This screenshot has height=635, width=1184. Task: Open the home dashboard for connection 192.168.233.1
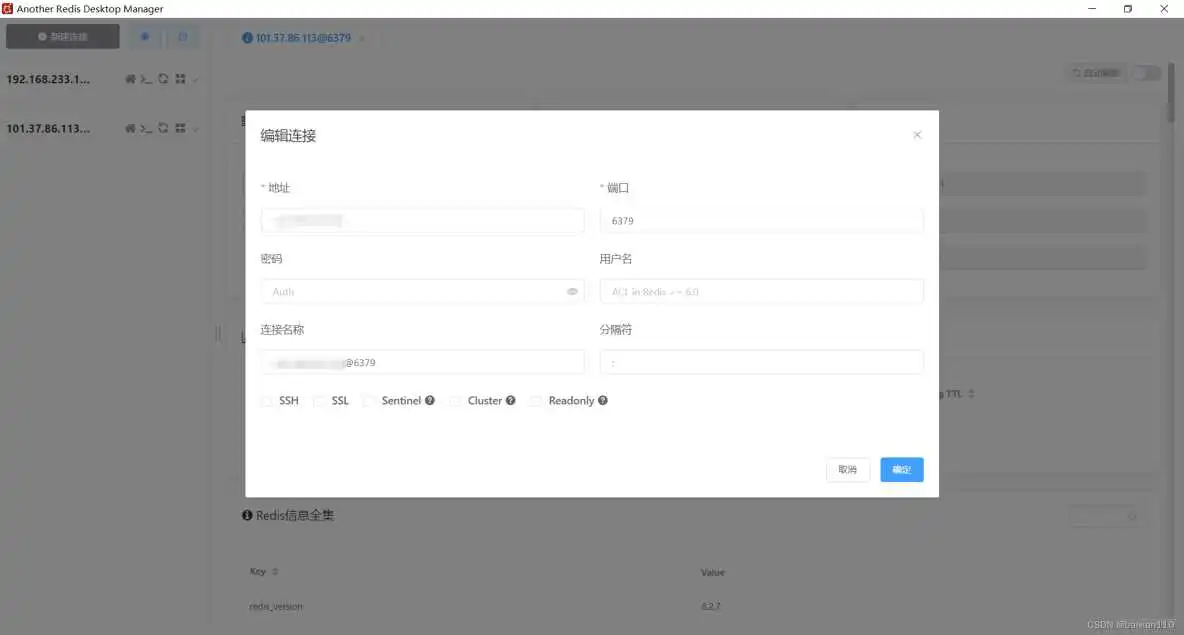pyautogui.click(x=131, y=79)
